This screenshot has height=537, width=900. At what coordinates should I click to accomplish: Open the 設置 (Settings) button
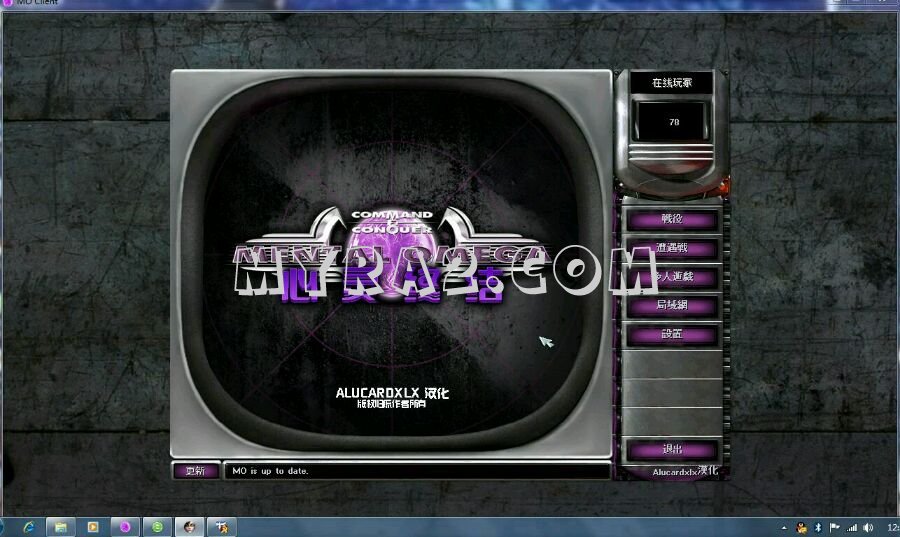[x=672, y=334]
